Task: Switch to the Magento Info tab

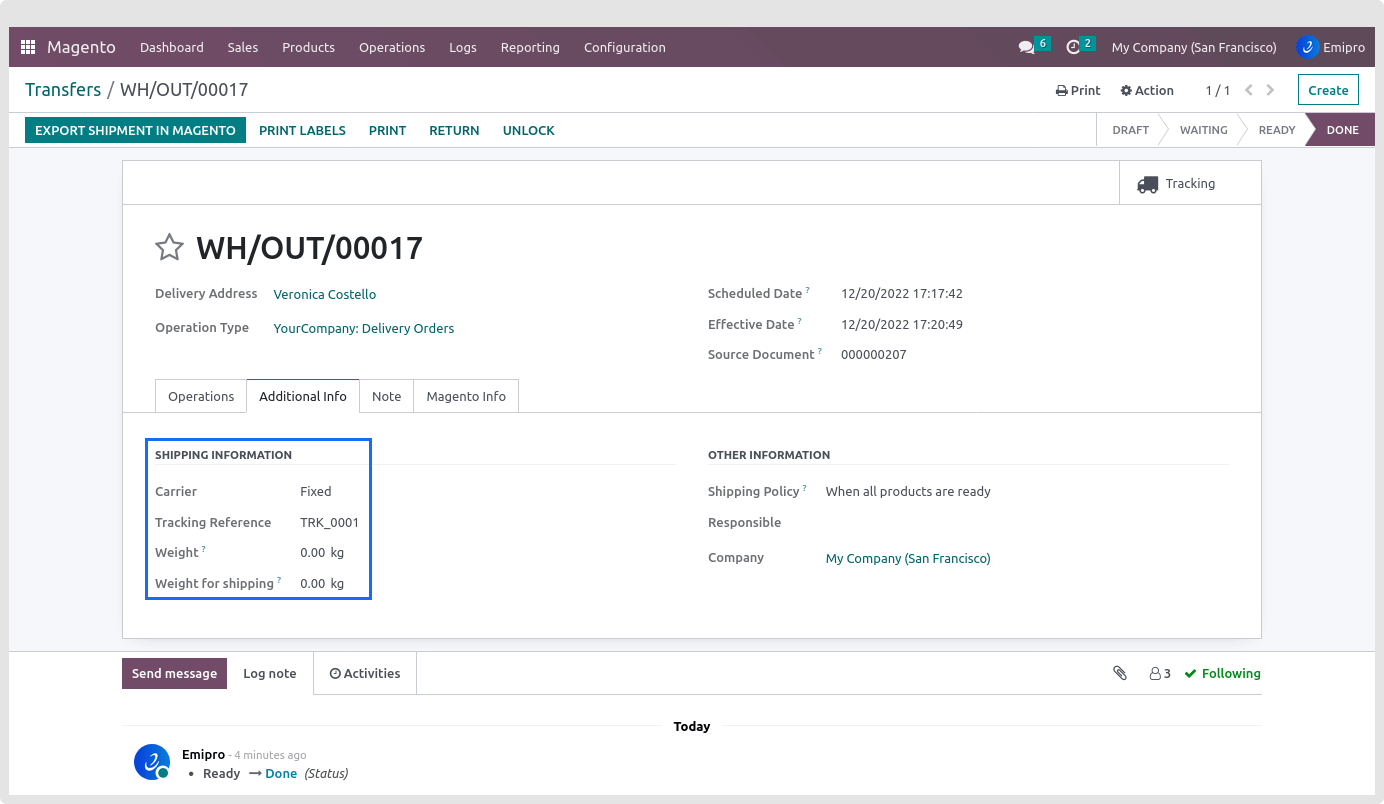Action: coord(466,396)
